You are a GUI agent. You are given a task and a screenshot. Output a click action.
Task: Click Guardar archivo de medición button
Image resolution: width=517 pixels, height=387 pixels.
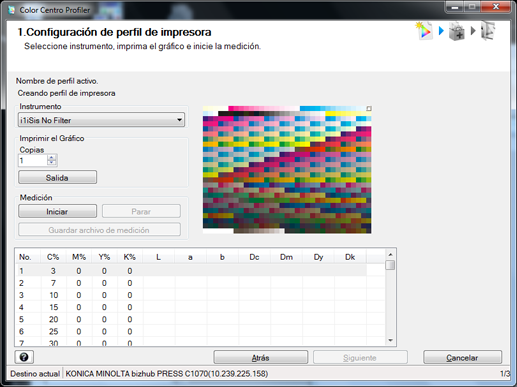point(99,230)
